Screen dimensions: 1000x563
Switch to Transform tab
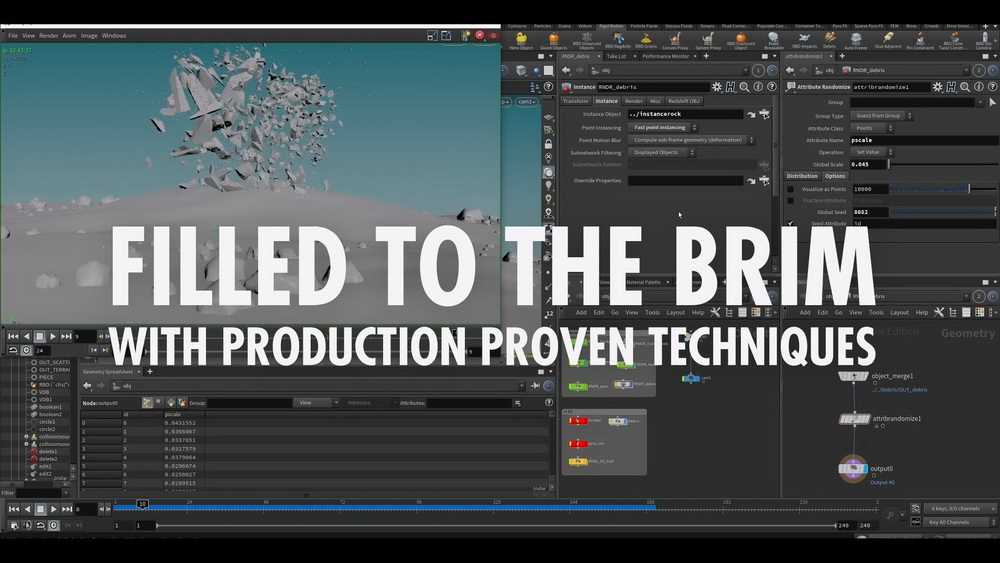575,101
